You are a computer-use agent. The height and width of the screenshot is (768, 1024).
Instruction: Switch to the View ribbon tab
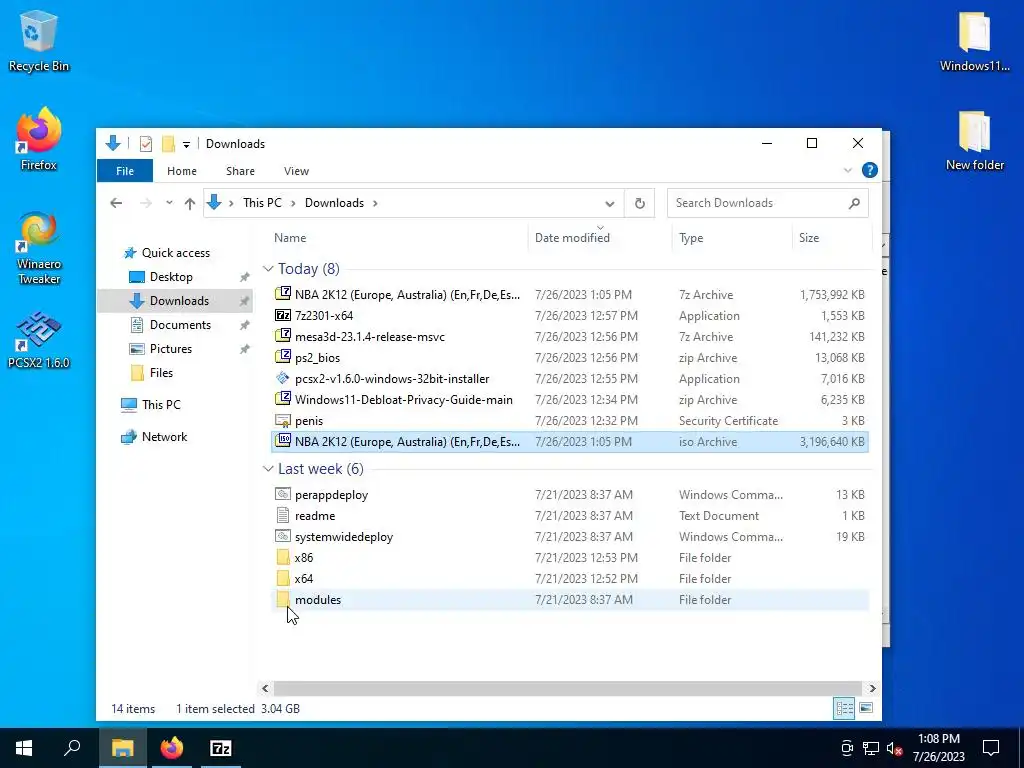[x=296, y=171]
